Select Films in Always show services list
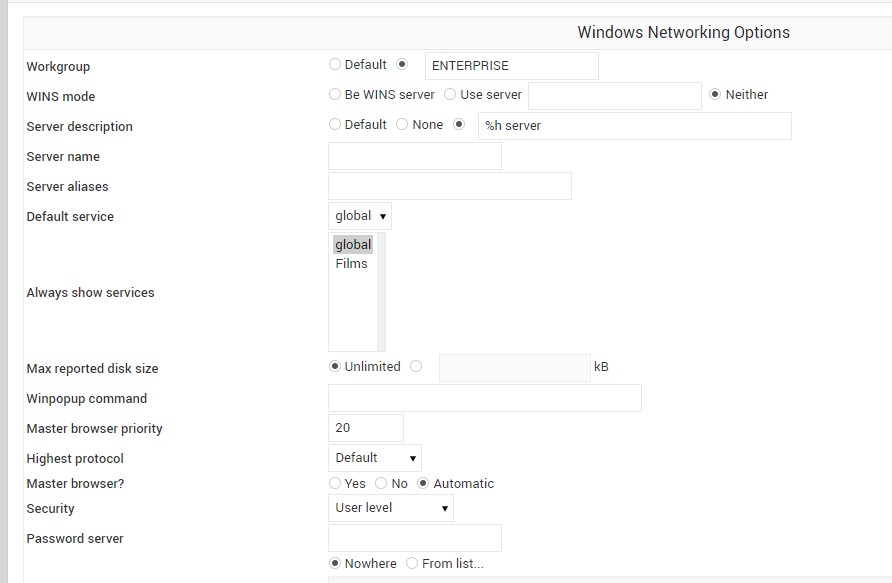The width and height of the screenshot is (892, 583). [x=352, y=264]
